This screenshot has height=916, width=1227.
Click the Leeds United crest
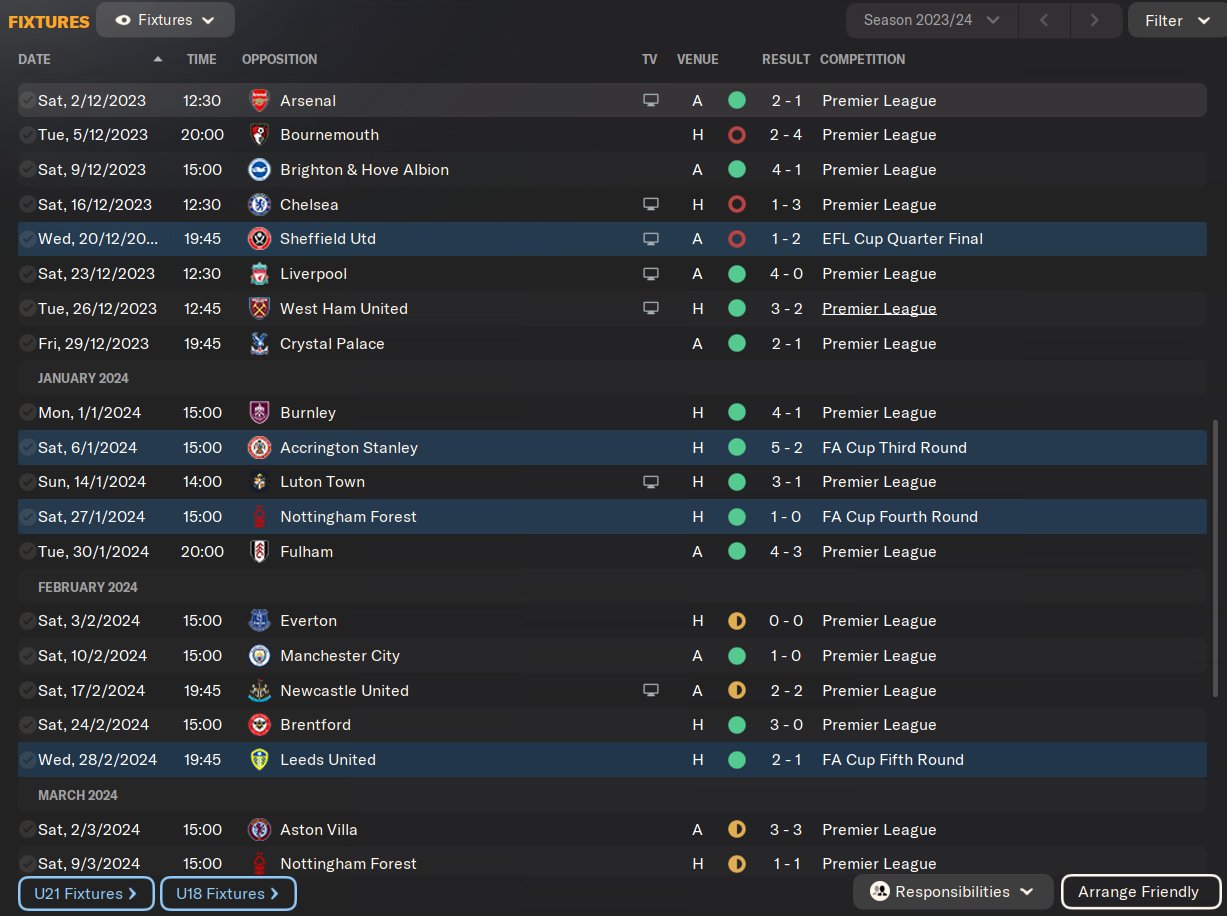pyautogui.click(x=259, y=760)
